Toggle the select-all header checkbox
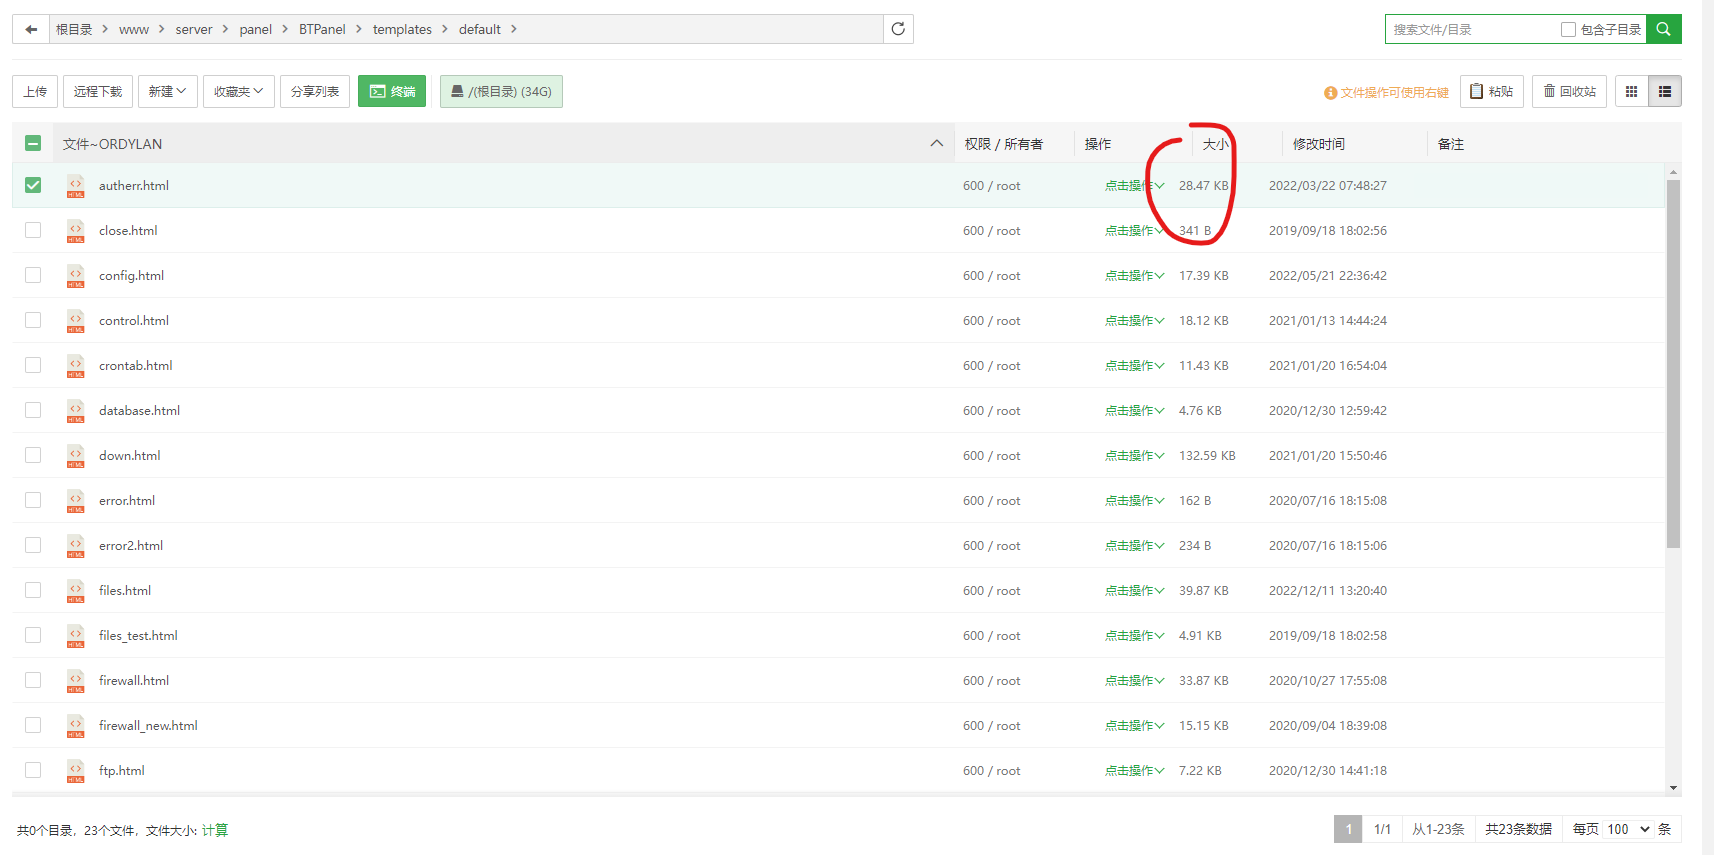This screenshot has height=855, width=1714. coord(33,144)
